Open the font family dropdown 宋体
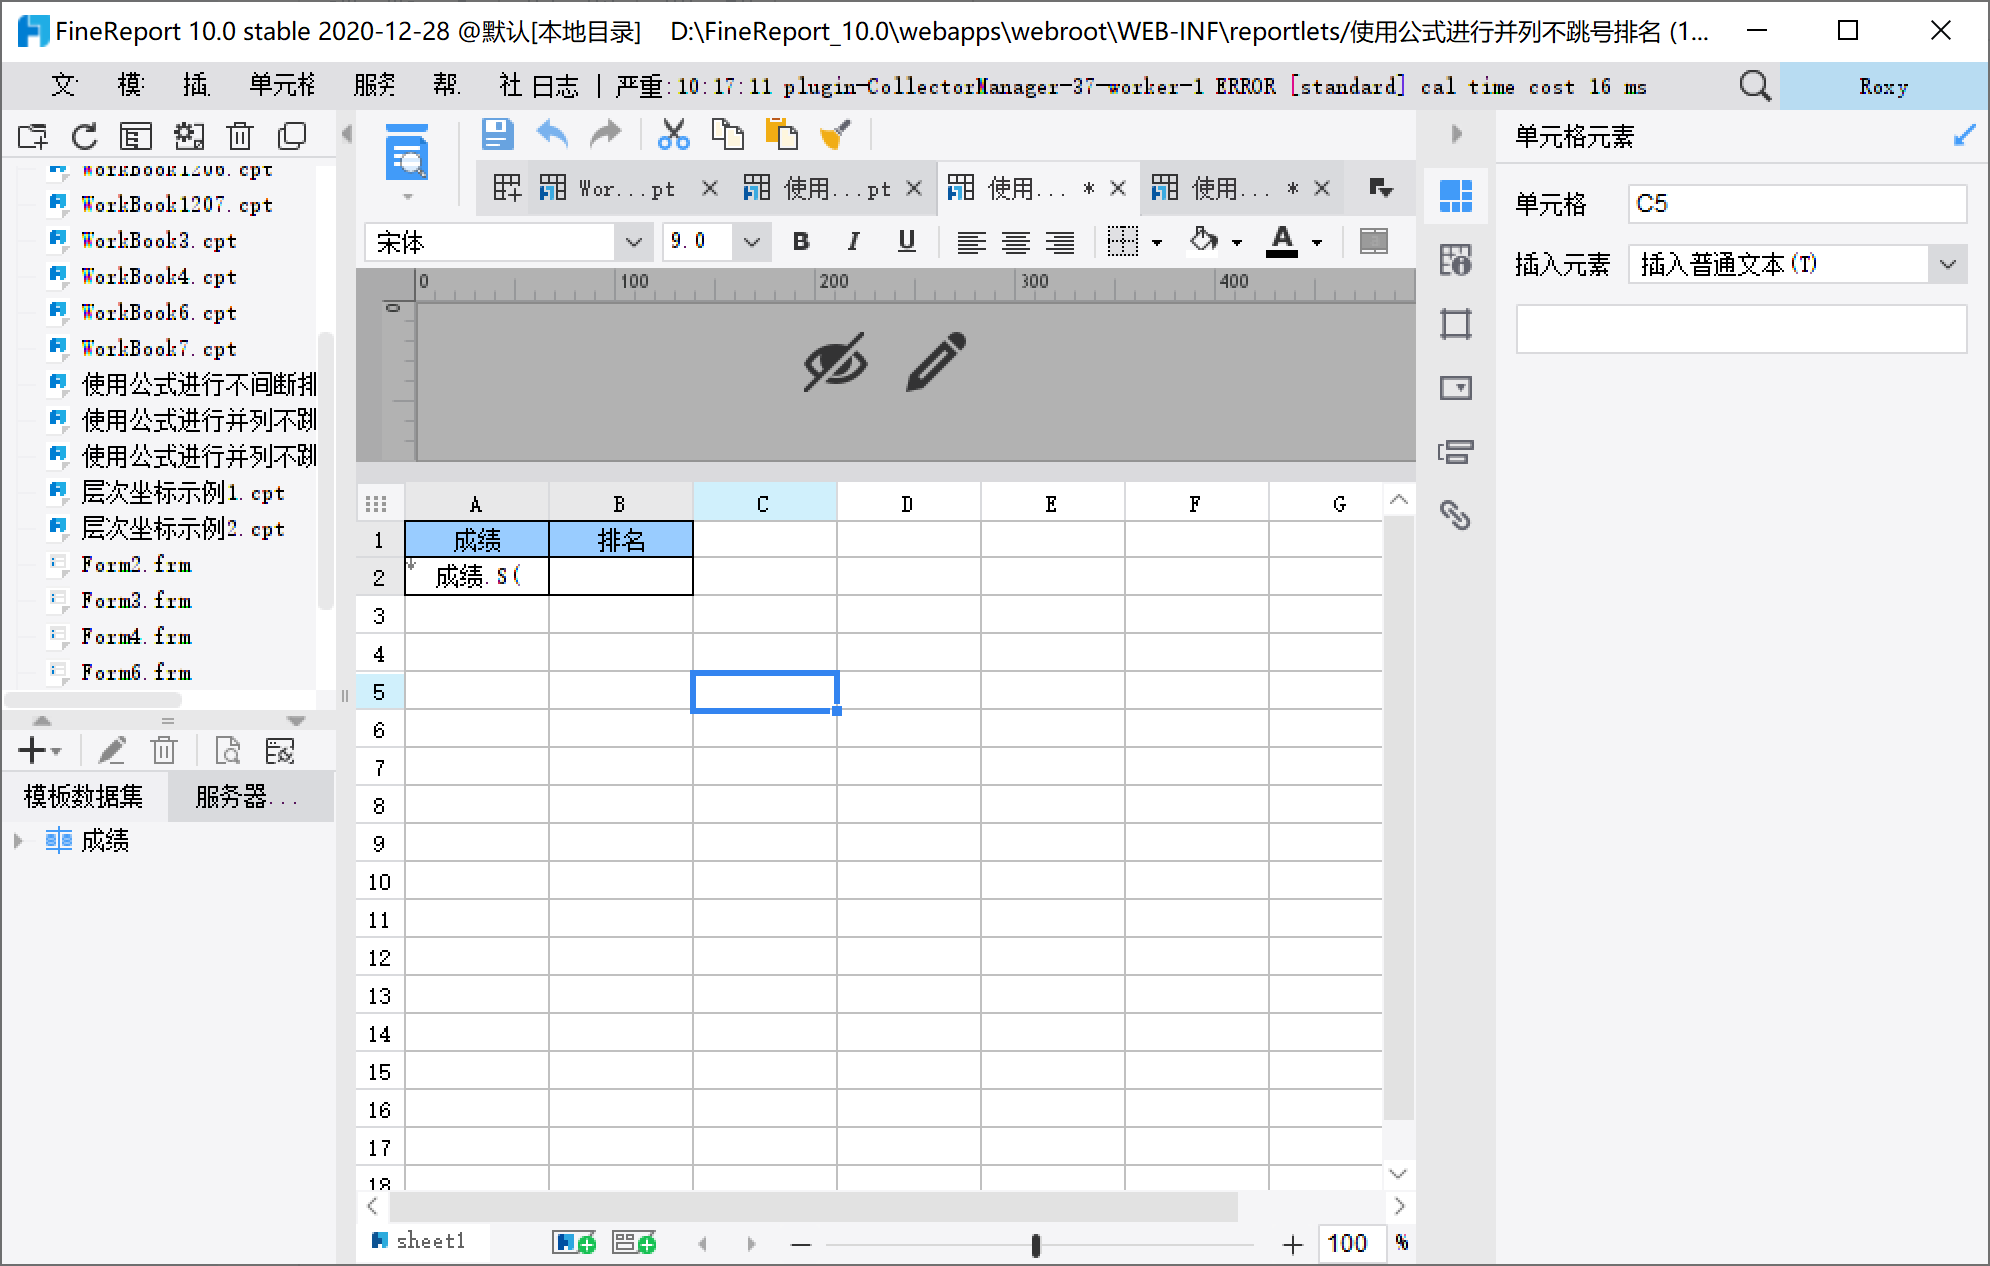Image resolution: width=1990 pixels, height=1266 pixels. coord(632,242)
